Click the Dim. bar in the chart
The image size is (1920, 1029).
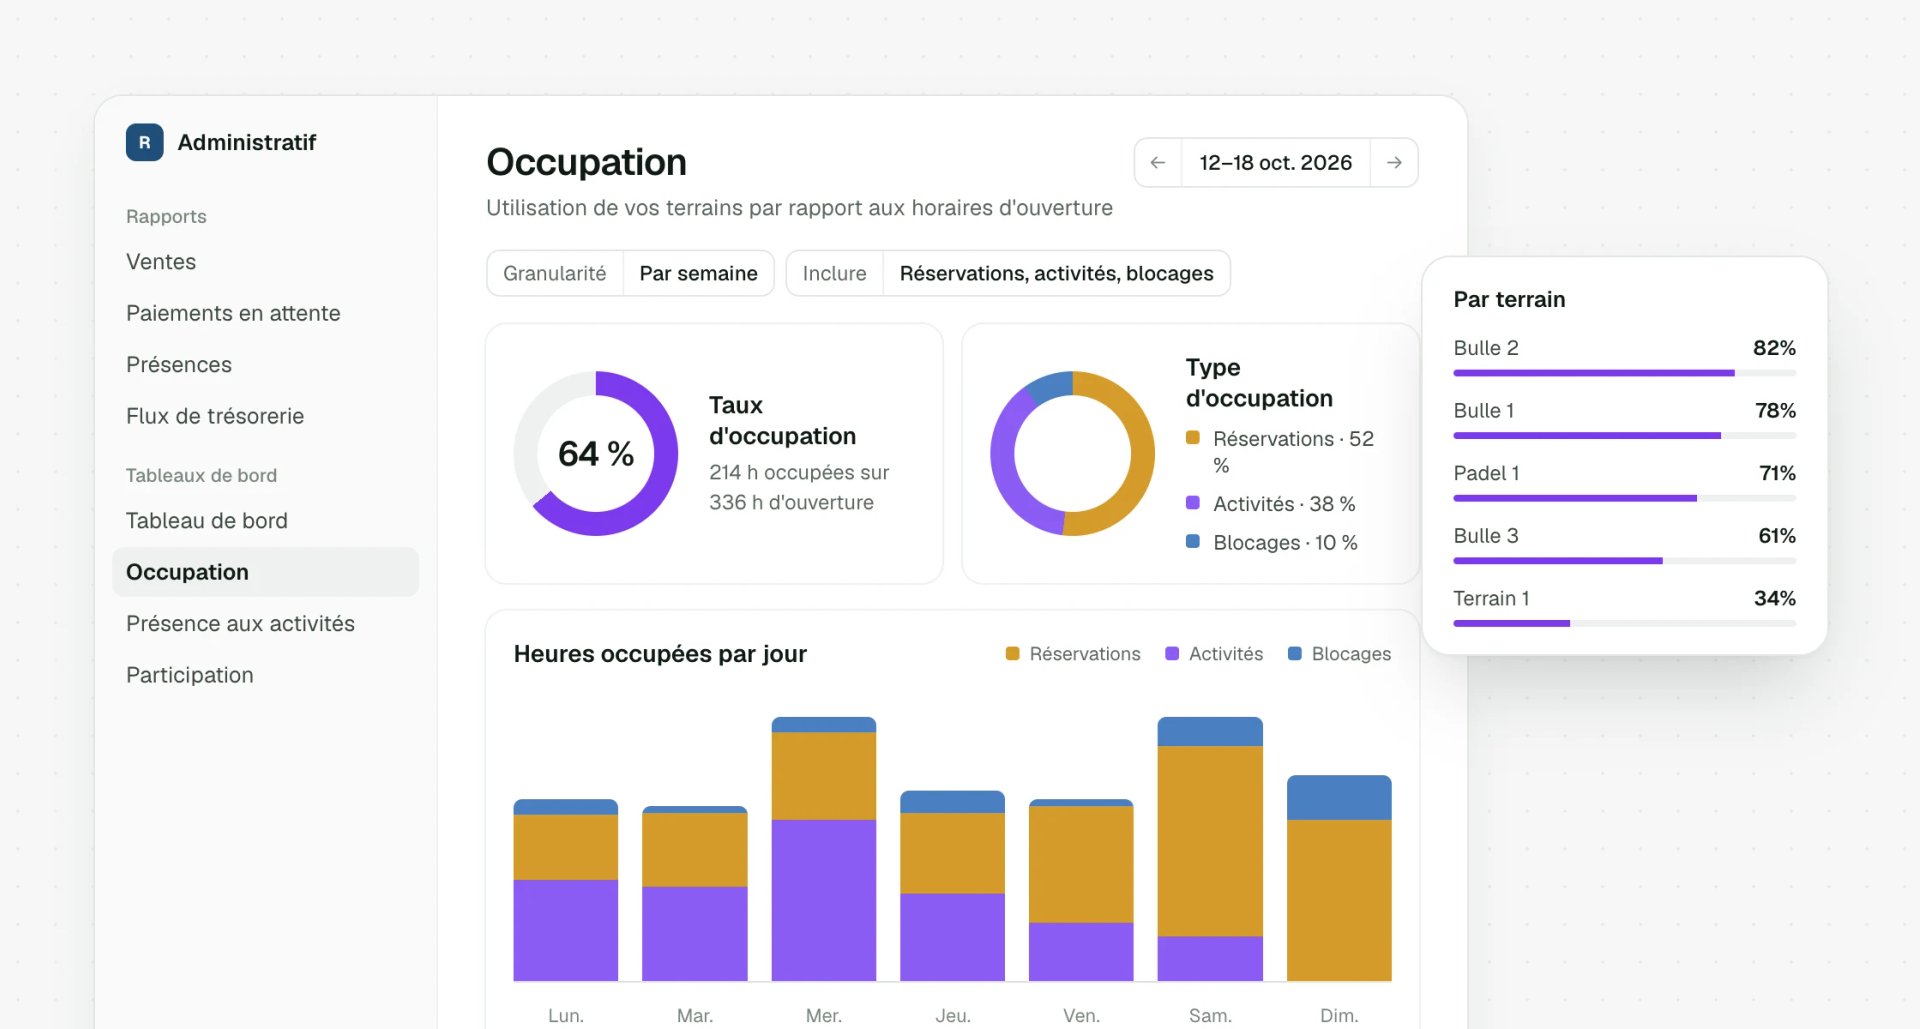point(1339,878)
